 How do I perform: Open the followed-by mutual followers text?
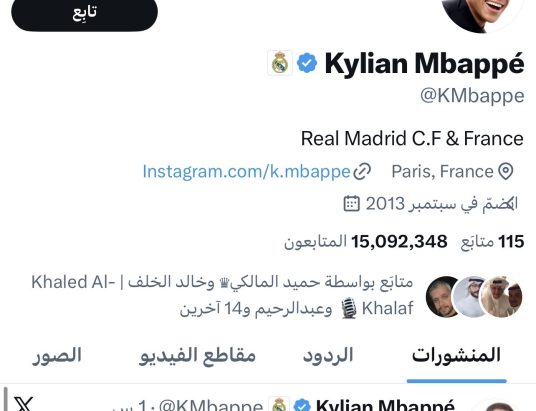tap(222, 295)
